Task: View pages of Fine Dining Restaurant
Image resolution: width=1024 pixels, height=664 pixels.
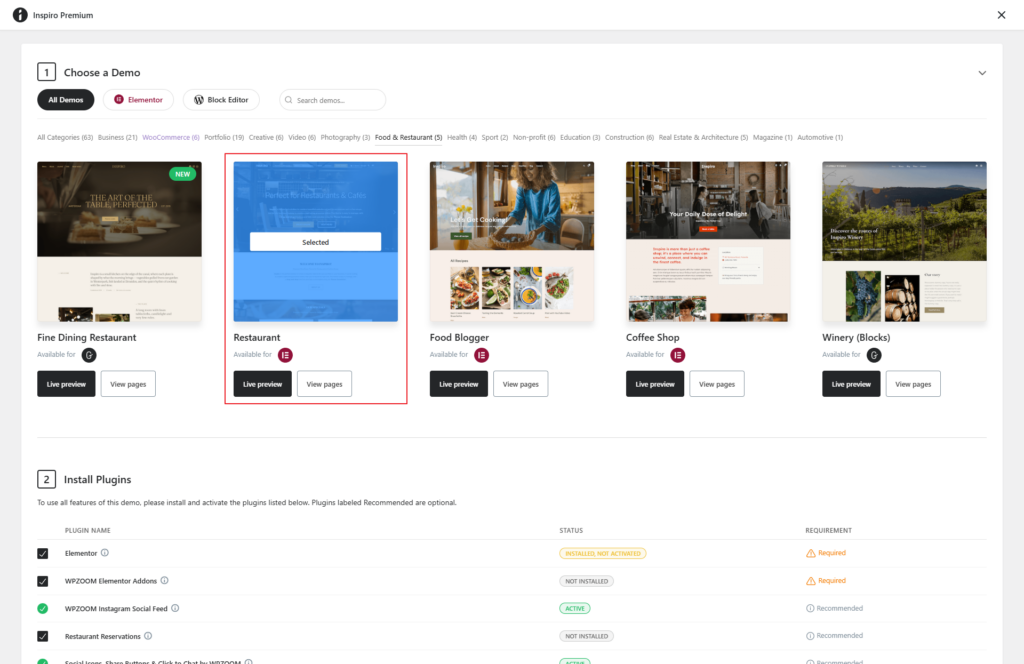Action: (128, 384)
